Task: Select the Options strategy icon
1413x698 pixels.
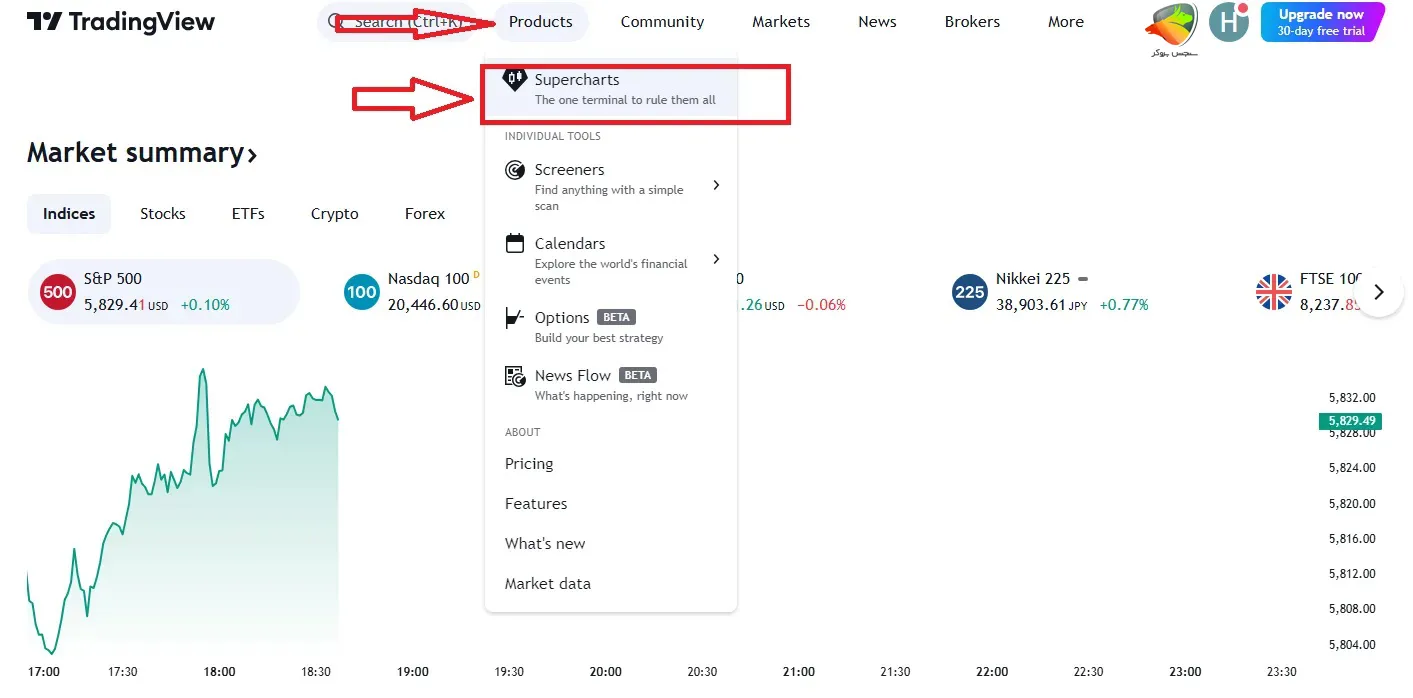Action: click(x=515, y=318)
